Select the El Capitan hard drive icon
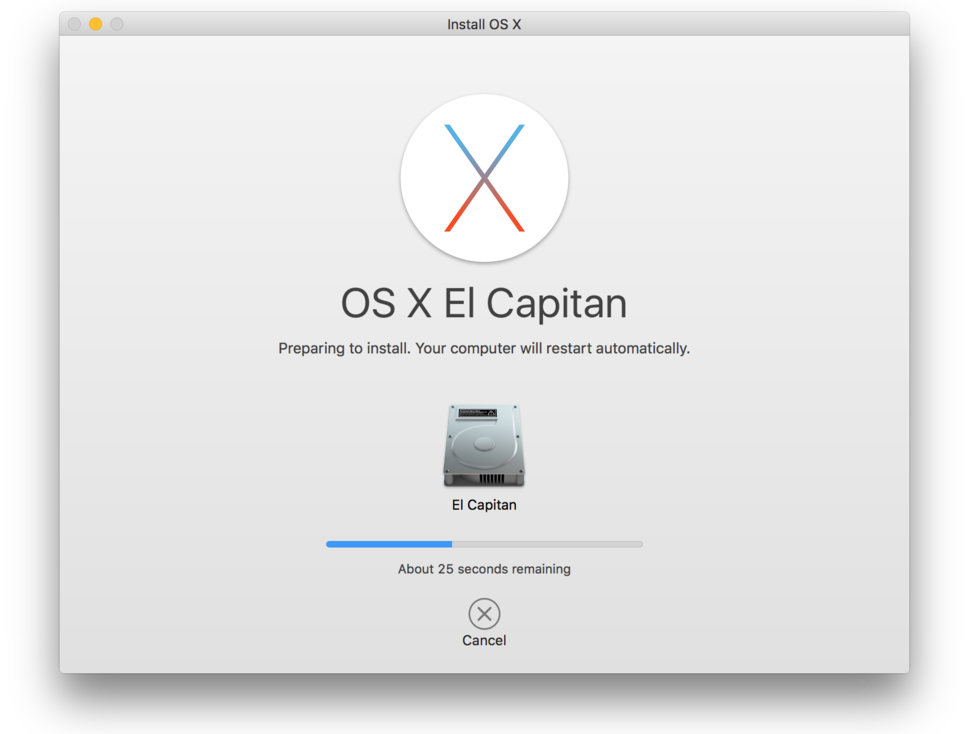Image resolution: width=969 pixels, height=734 pixels. 484,445
